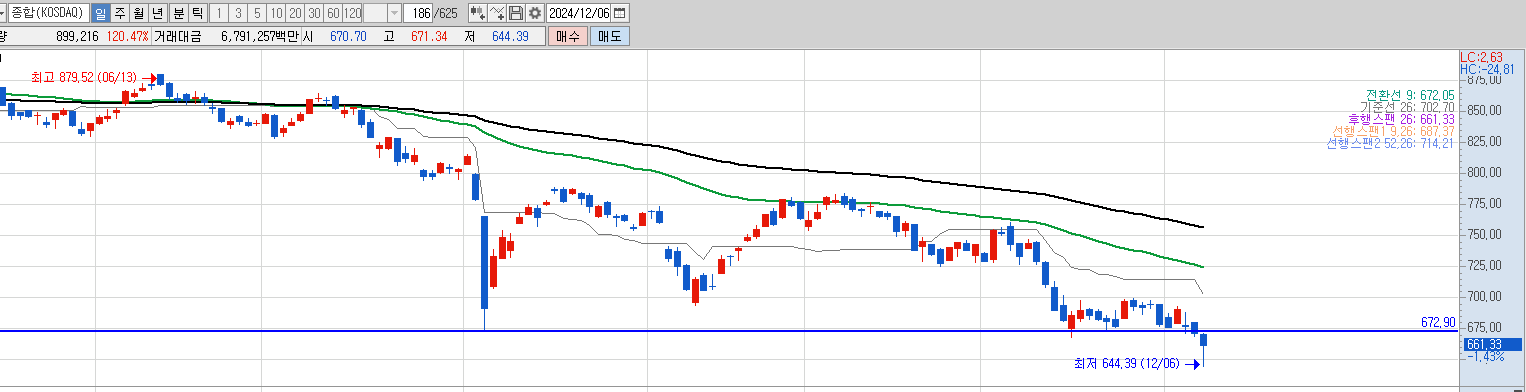This screenshot has height=392, width=1526.
Task: Click the add candlestick chart icon
Action: pyautogui.click(x=478, y=13)
